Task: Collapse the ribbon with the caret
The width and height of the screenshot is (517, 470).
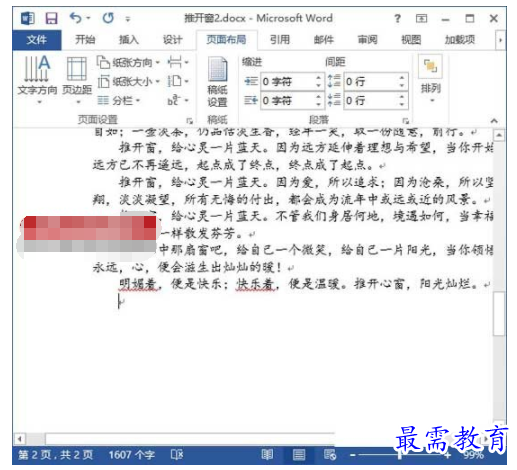Action: pyautogui.click(x=494, y=120)
